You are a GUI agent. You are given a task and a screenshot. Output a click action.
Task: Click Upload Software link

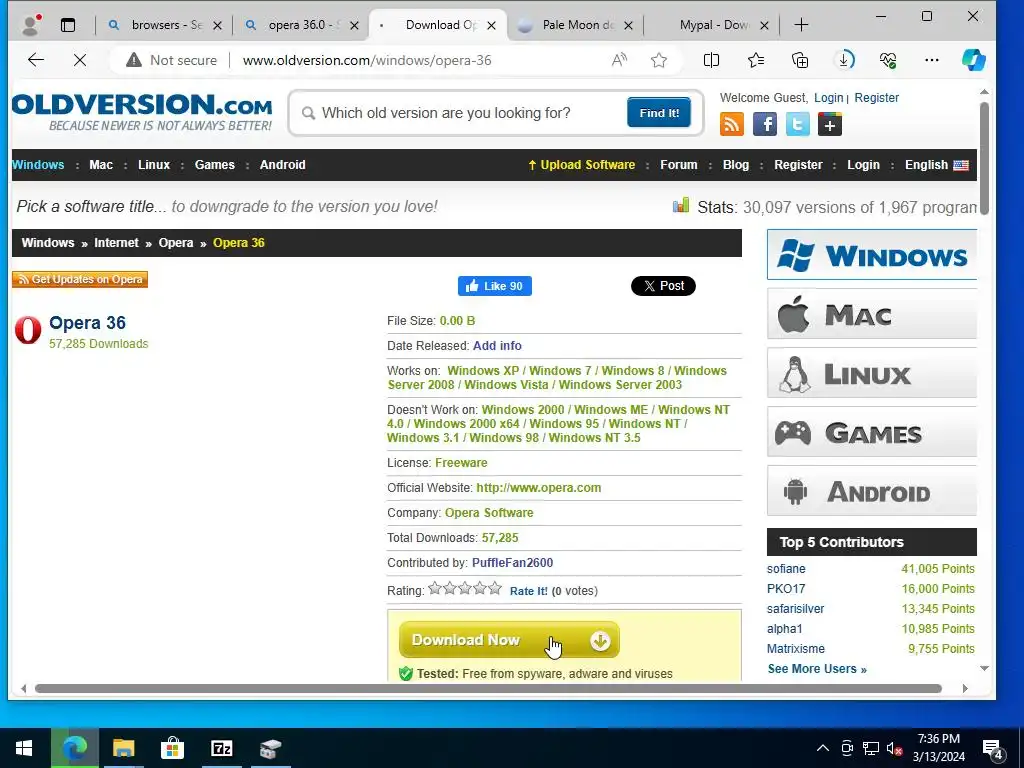(x=581, y=165)
